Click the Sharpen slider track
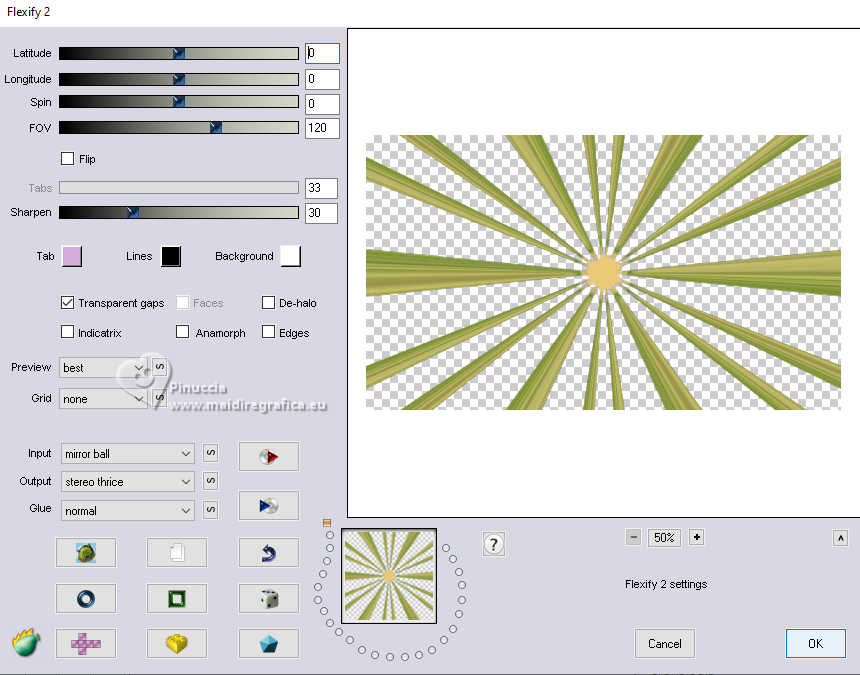This screenshot has width=860, height=675. coord(179,212)
